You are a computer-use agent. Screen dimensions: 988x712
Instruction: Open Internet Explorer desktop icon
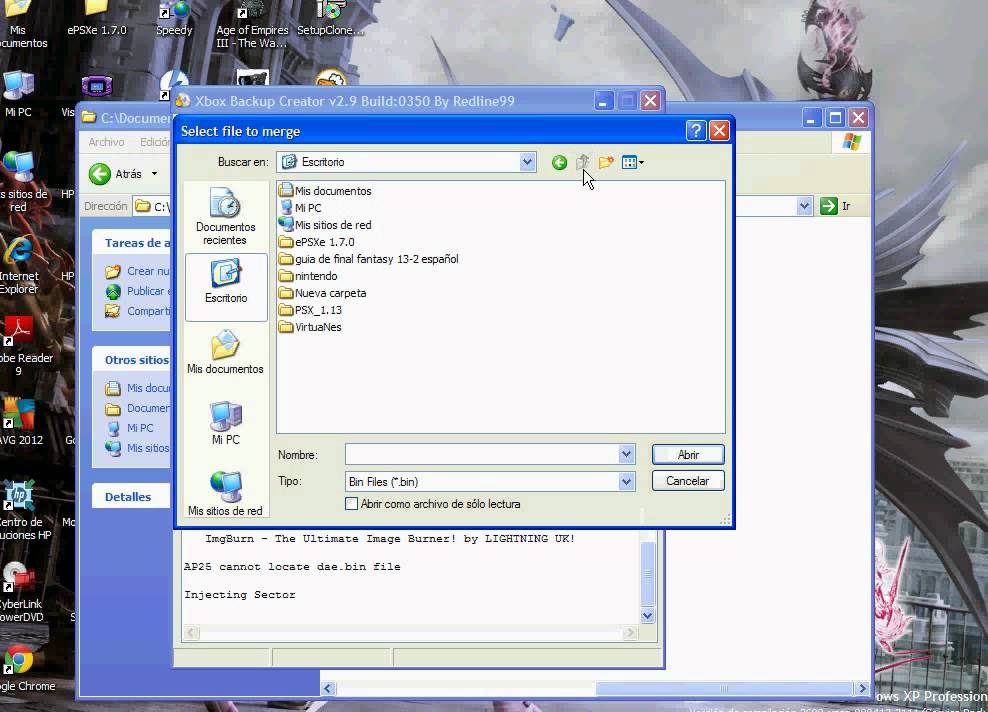click(19, 267)
